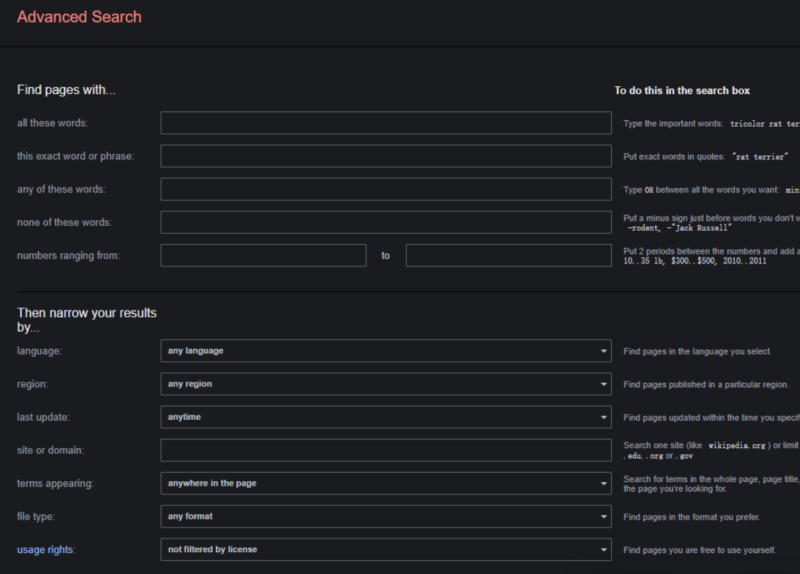Select the 'none of these words' input
Image resolution: width=800 pixels, height=574 pixels.
click(x=385, y=222)
